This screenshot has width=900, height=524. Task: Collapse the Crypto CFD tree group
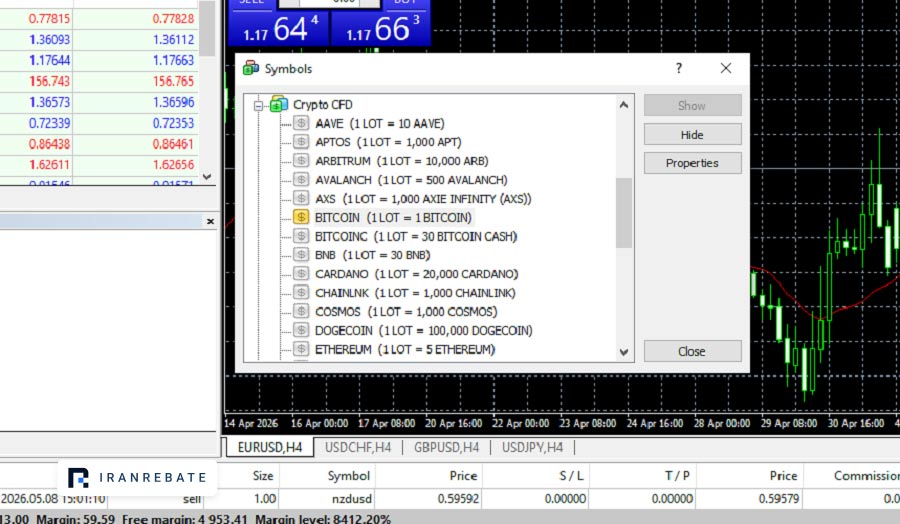(x=258, y=106)
